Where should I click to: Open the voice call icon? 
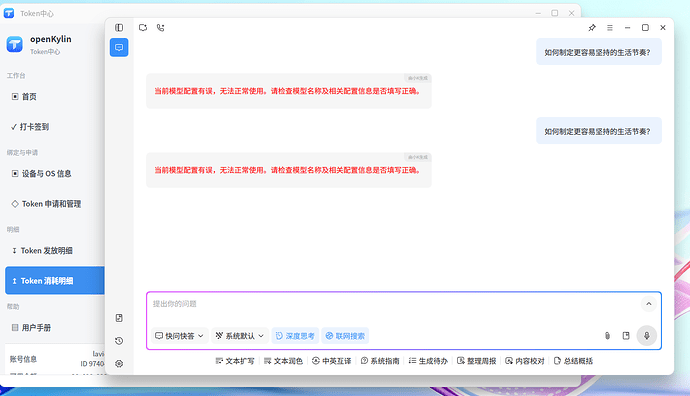pos(161,28)
